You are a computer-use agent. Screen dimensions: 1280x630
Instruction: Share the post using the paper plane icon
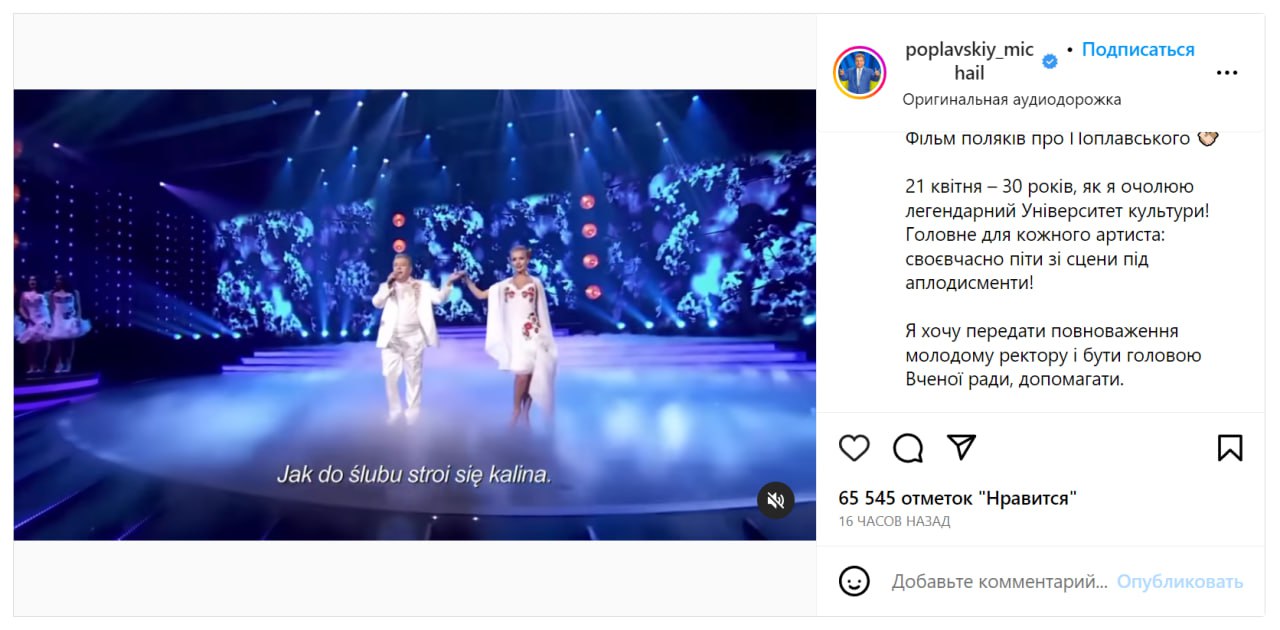click(961, 448)
